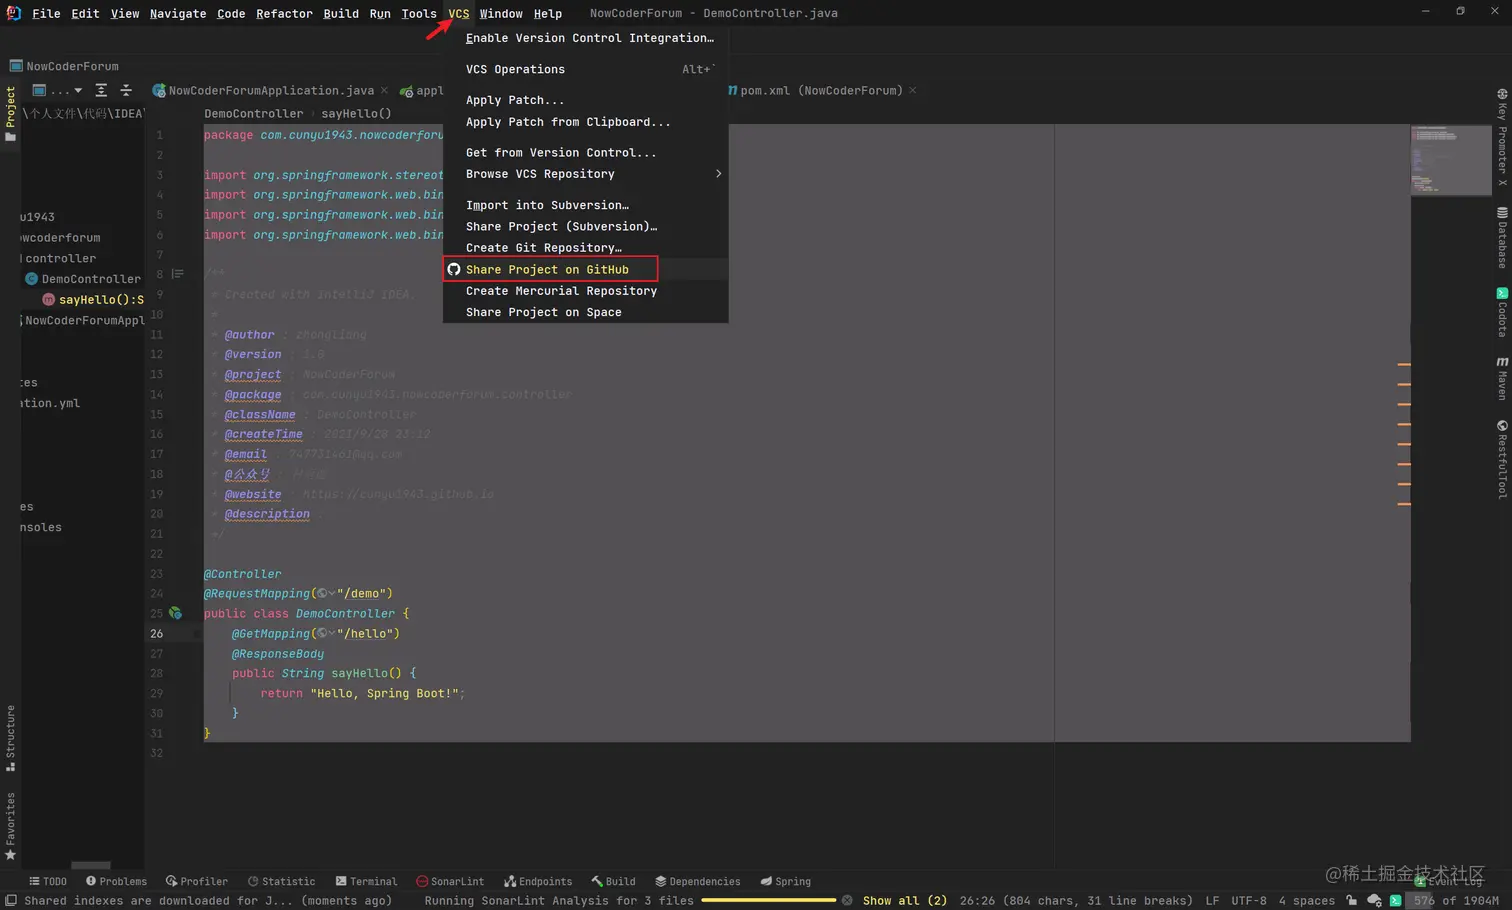
Task: Cancel the SonarLint analysis progress
Action: (847, 900)
